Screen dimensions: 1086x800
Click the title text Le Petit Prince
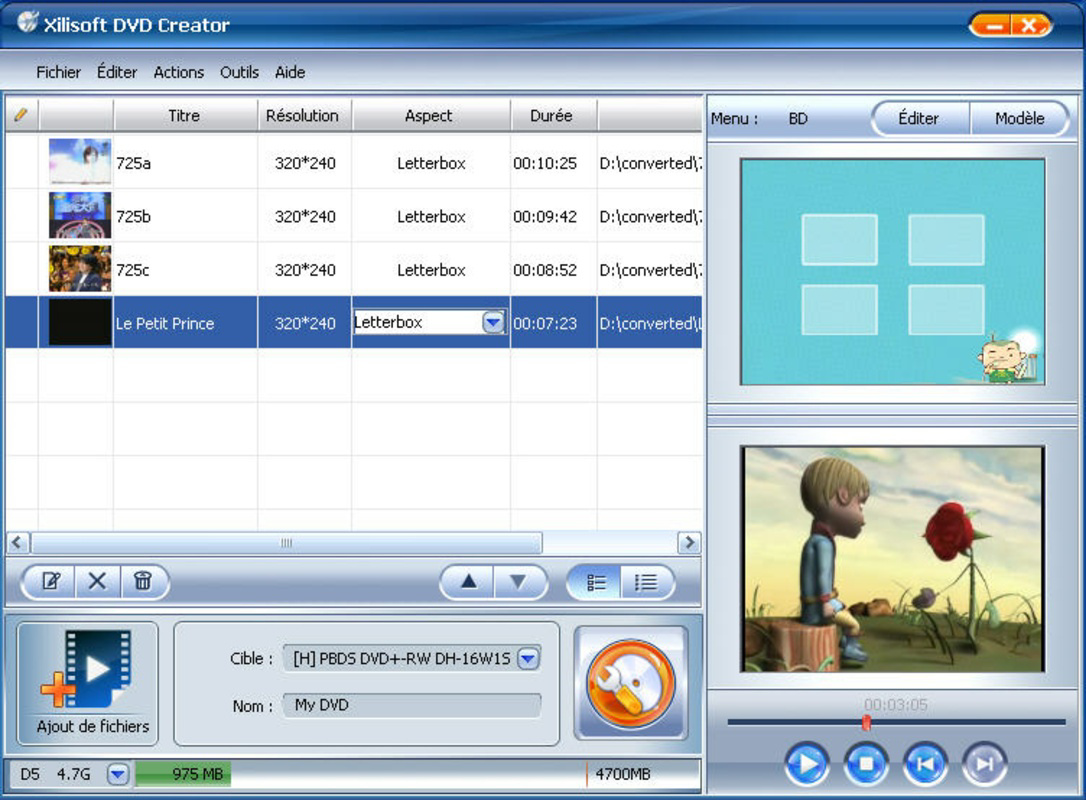[165, 323]
